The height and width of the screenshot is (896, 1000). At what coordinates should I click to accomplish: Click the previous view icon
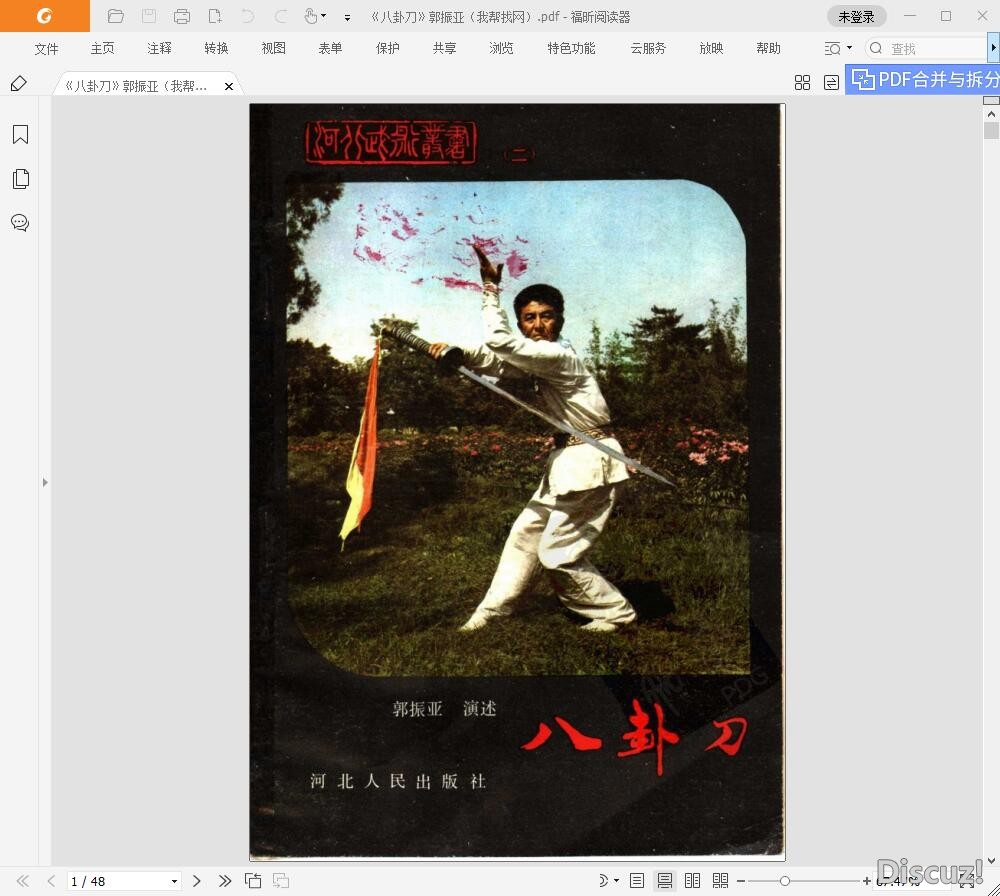pos(253,881)
